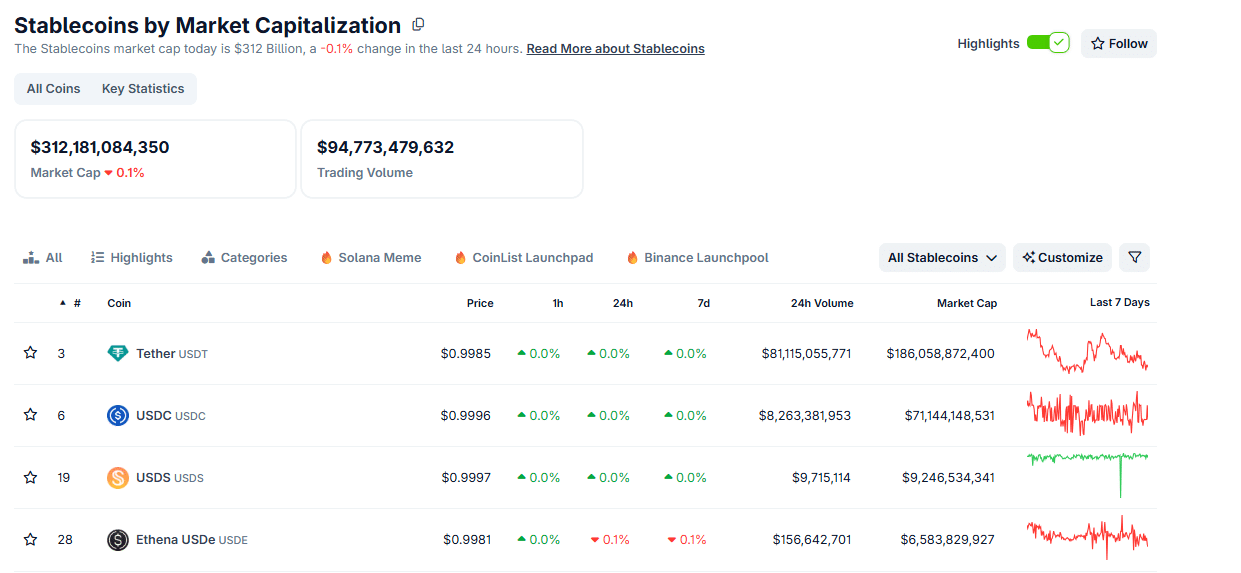Sort coins by Market Cap header
1241x573 pixels.
(966, 303)
